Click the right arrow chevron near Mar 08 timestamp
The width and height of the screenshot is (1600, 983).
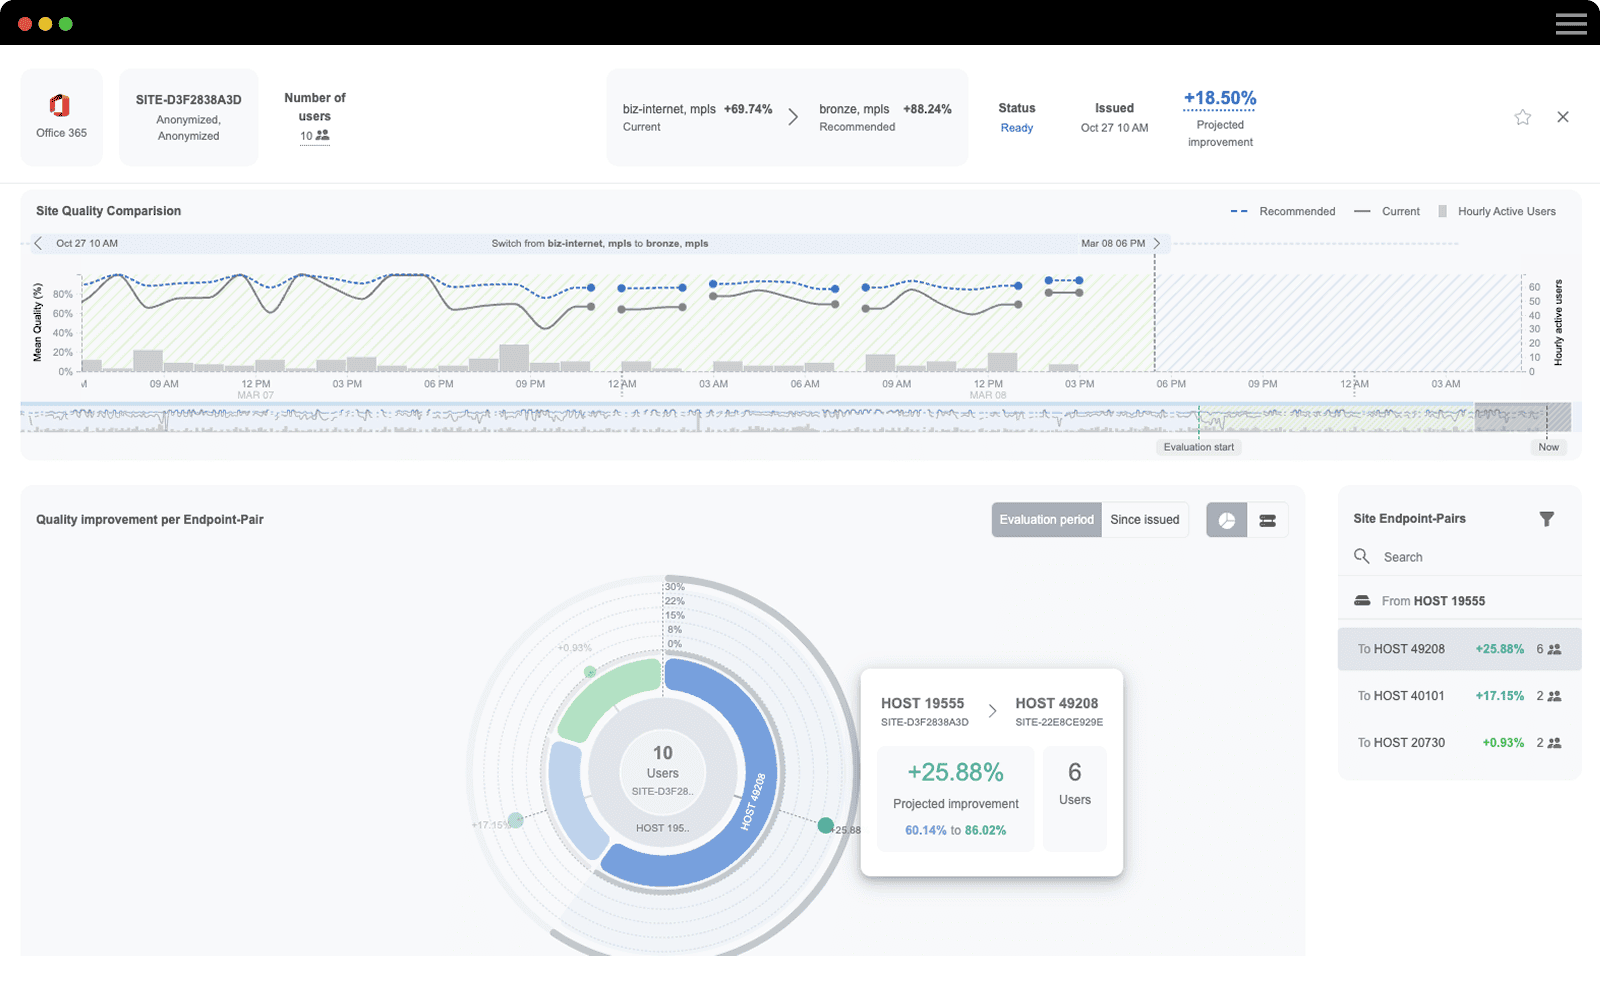pos(1156,243)
